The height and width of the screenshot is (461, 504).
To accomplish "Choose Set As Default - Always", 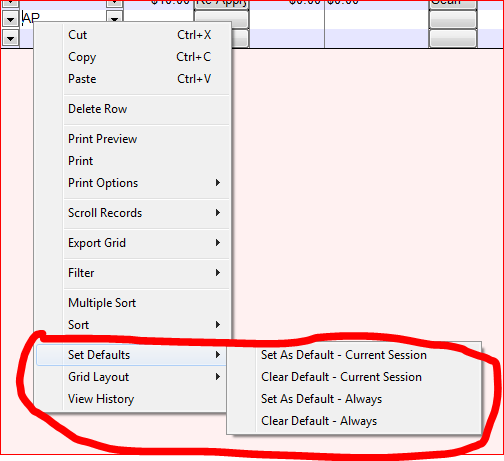I will click(354, 399).
